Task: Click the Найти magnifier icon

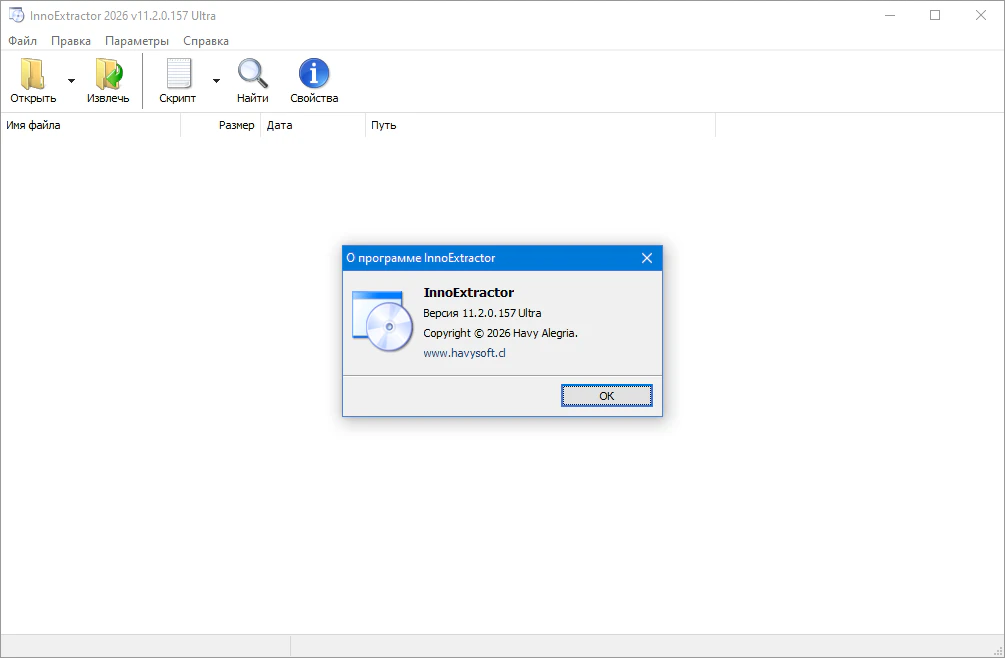Action: click(252, 75)
